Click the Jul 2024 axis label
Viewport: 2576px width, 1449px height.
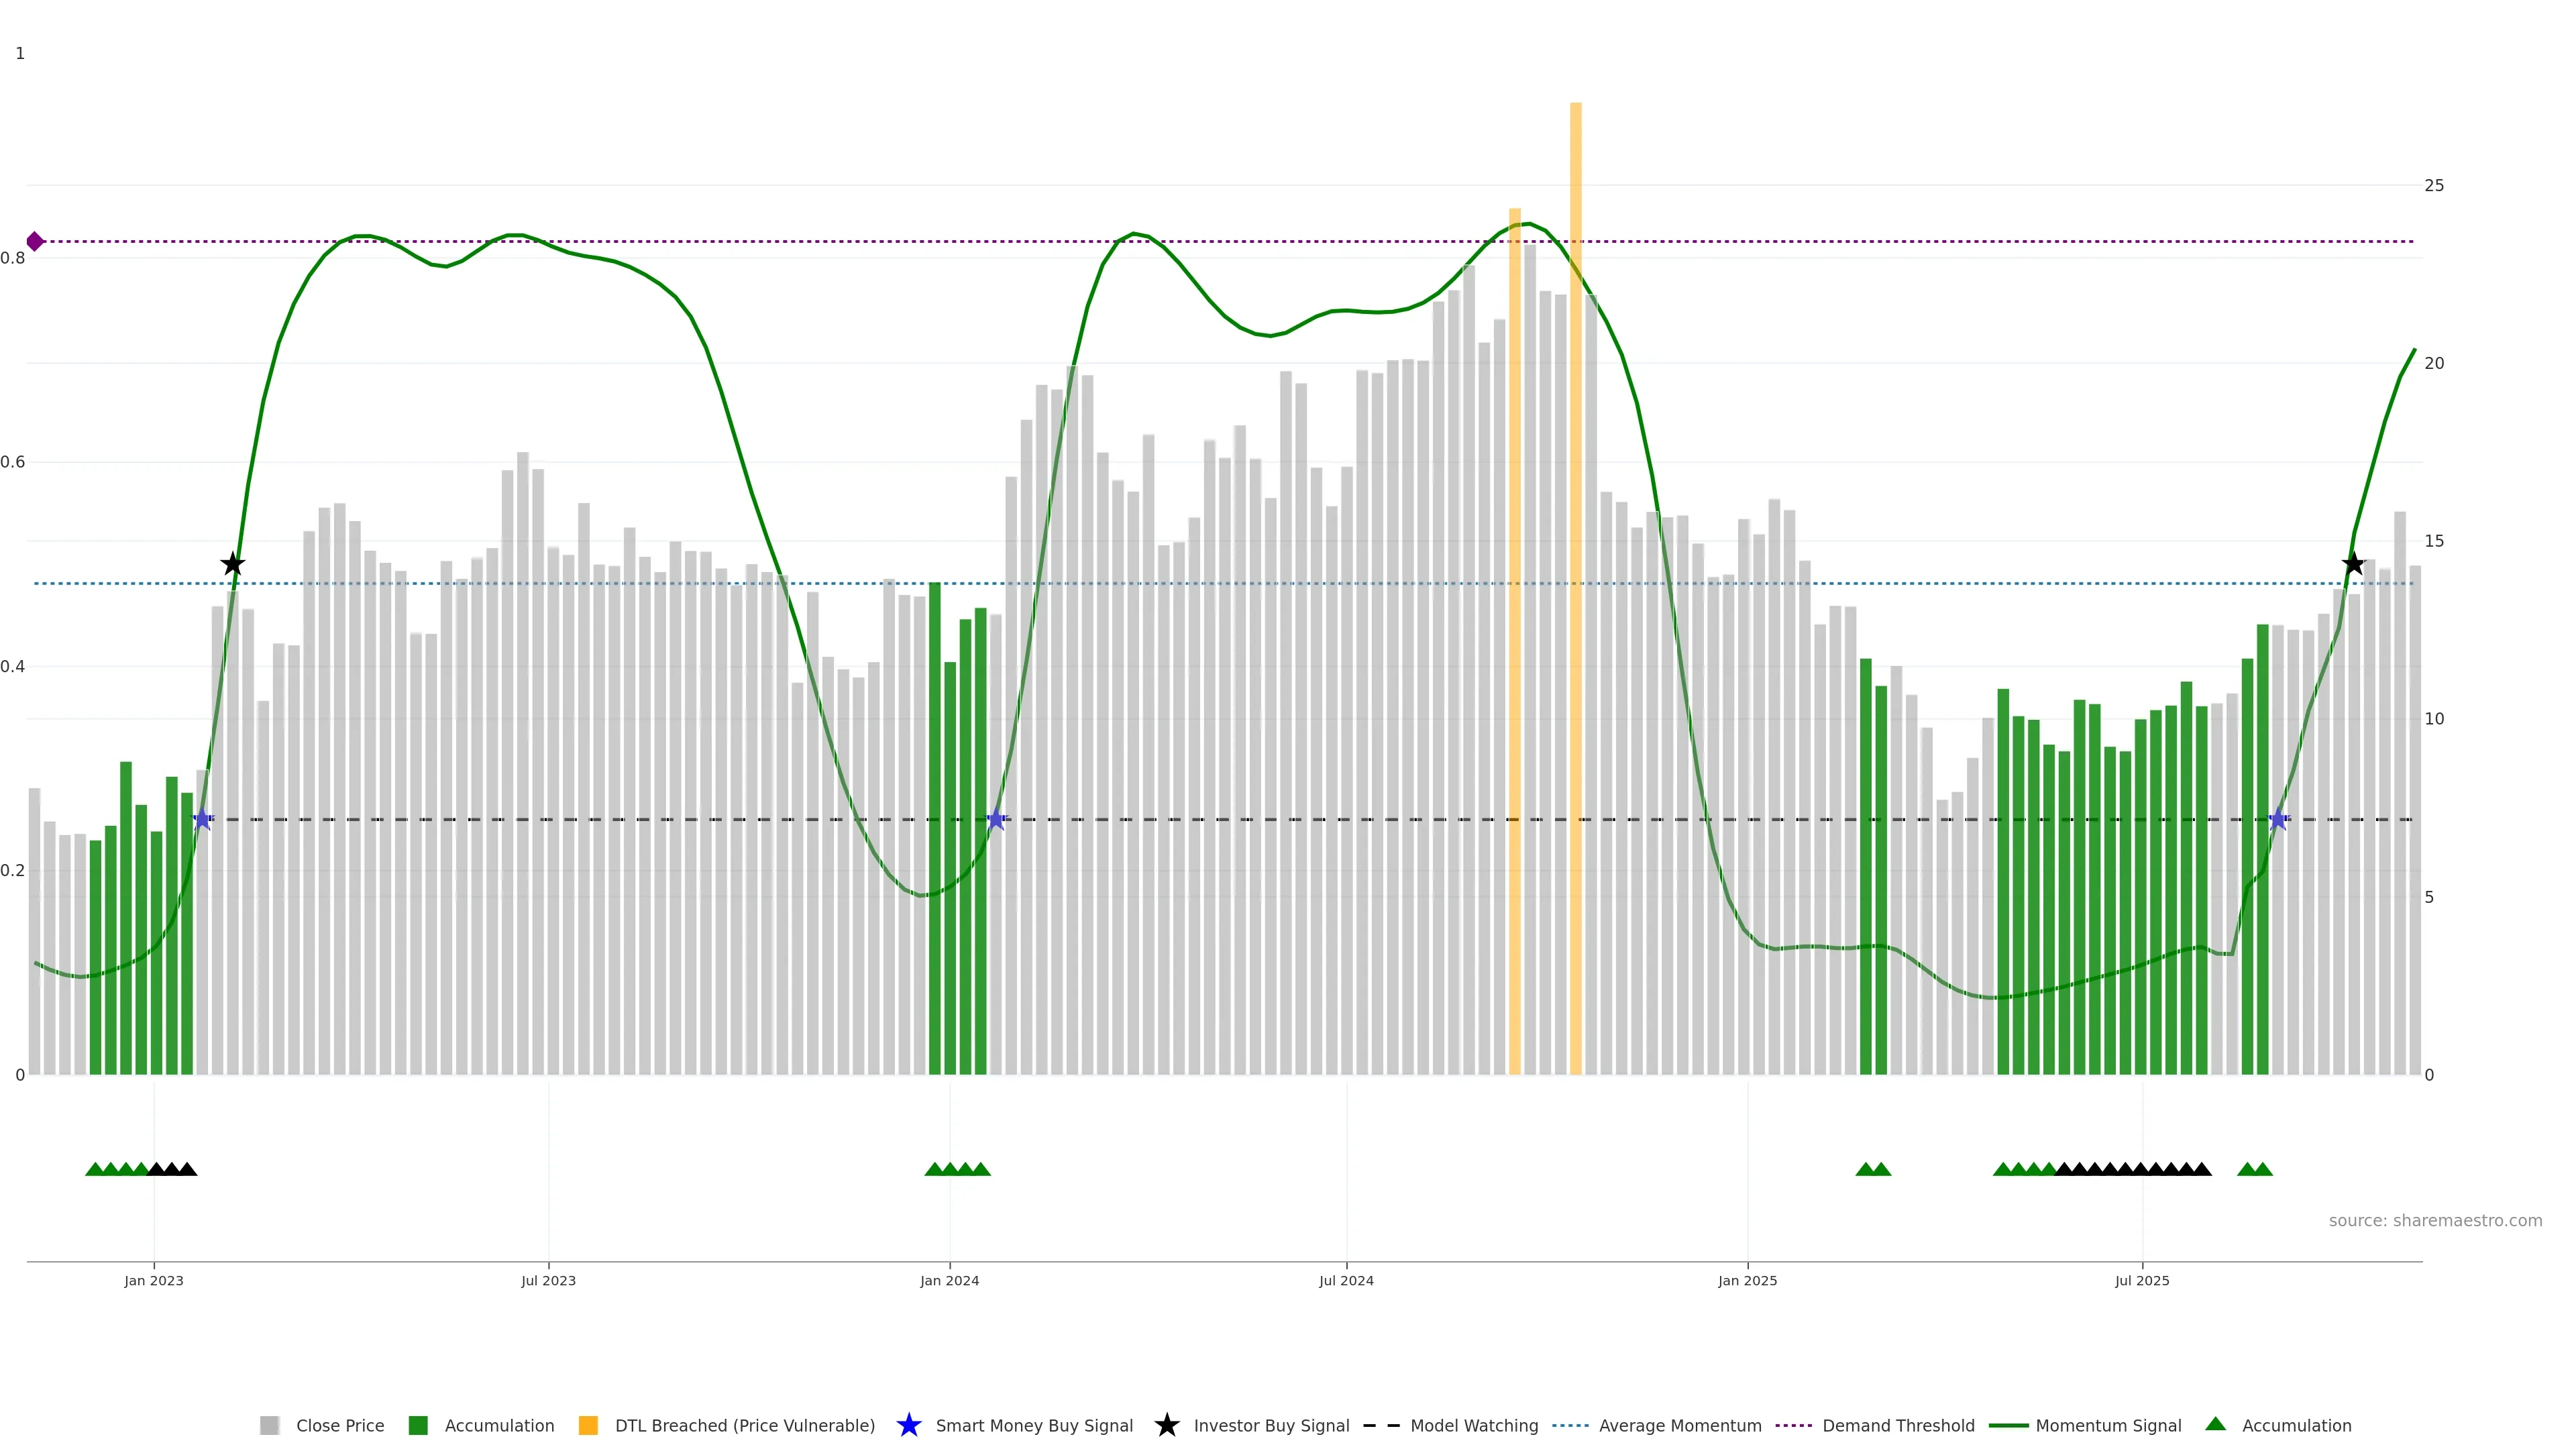(x=1346, y=1280)
